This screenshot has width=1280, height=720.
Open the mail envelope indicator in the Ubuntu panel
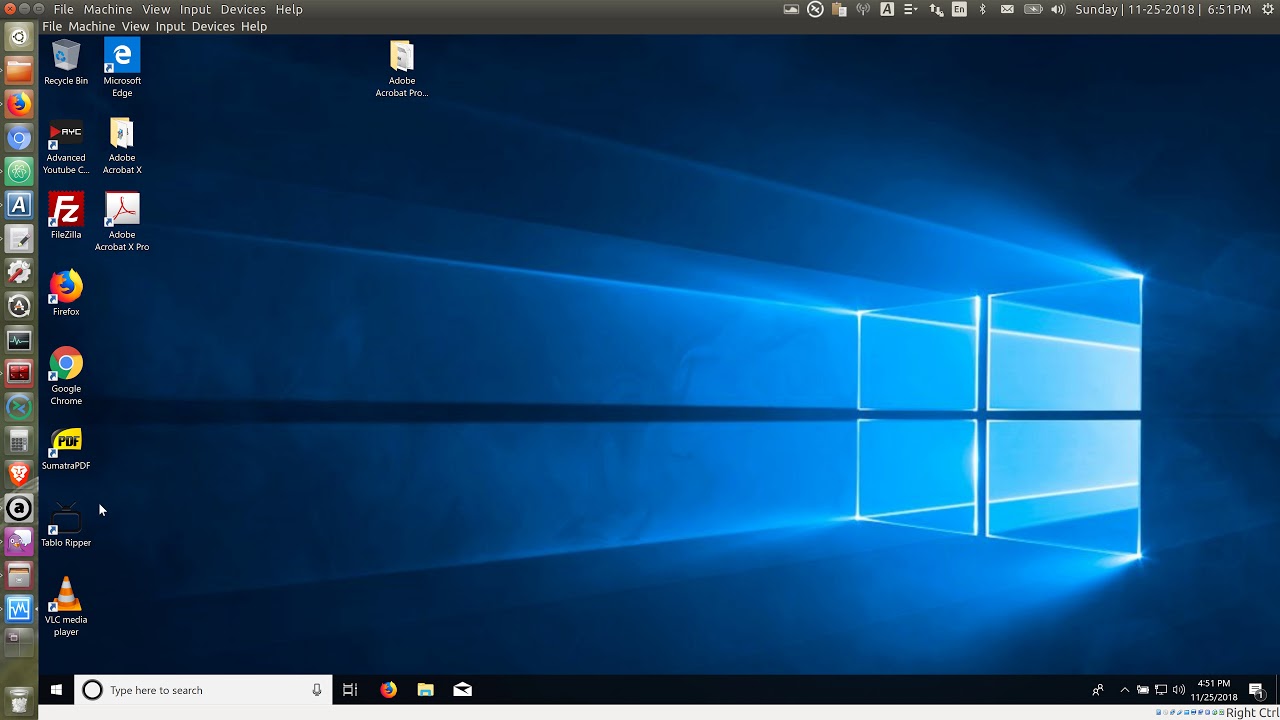1008,9
